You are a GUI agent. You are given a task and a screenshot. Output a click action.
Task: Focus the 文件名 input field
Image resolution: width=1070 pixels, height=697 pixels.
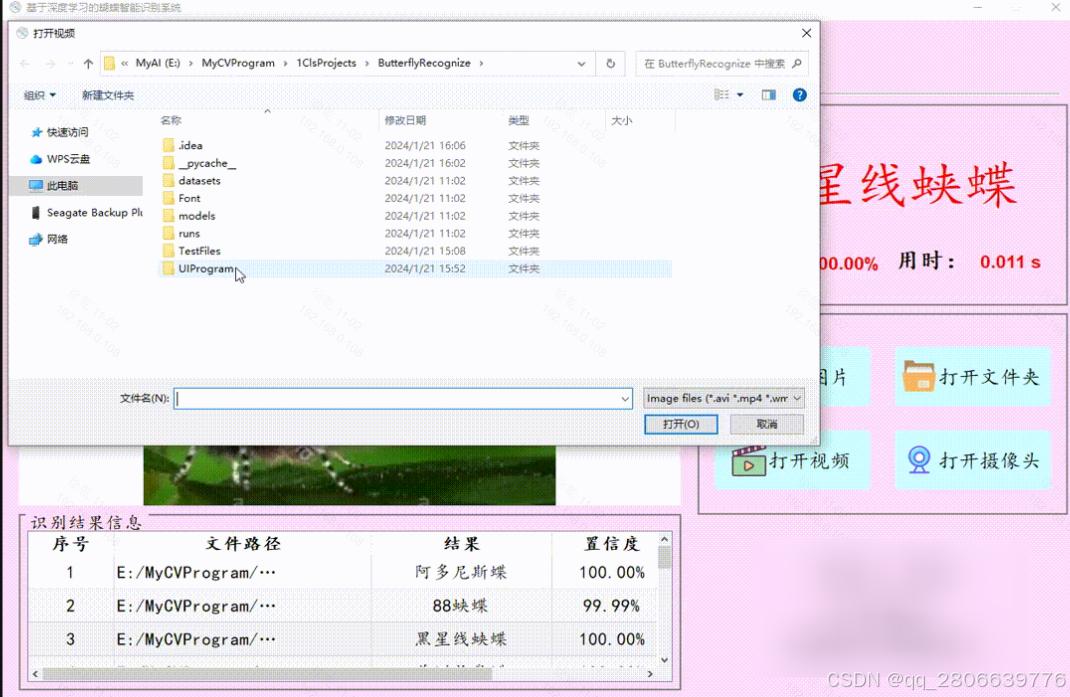403,399
